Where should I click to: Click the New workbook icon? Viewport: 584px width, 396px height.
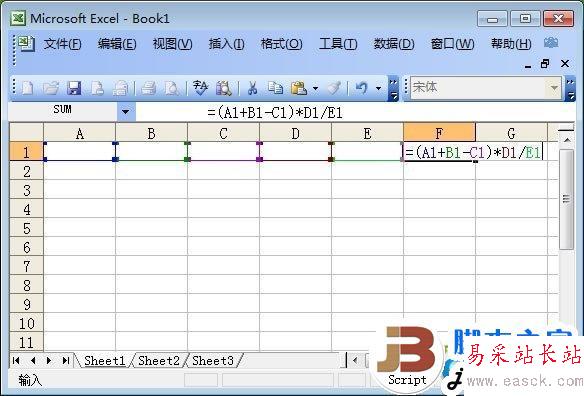28,88
